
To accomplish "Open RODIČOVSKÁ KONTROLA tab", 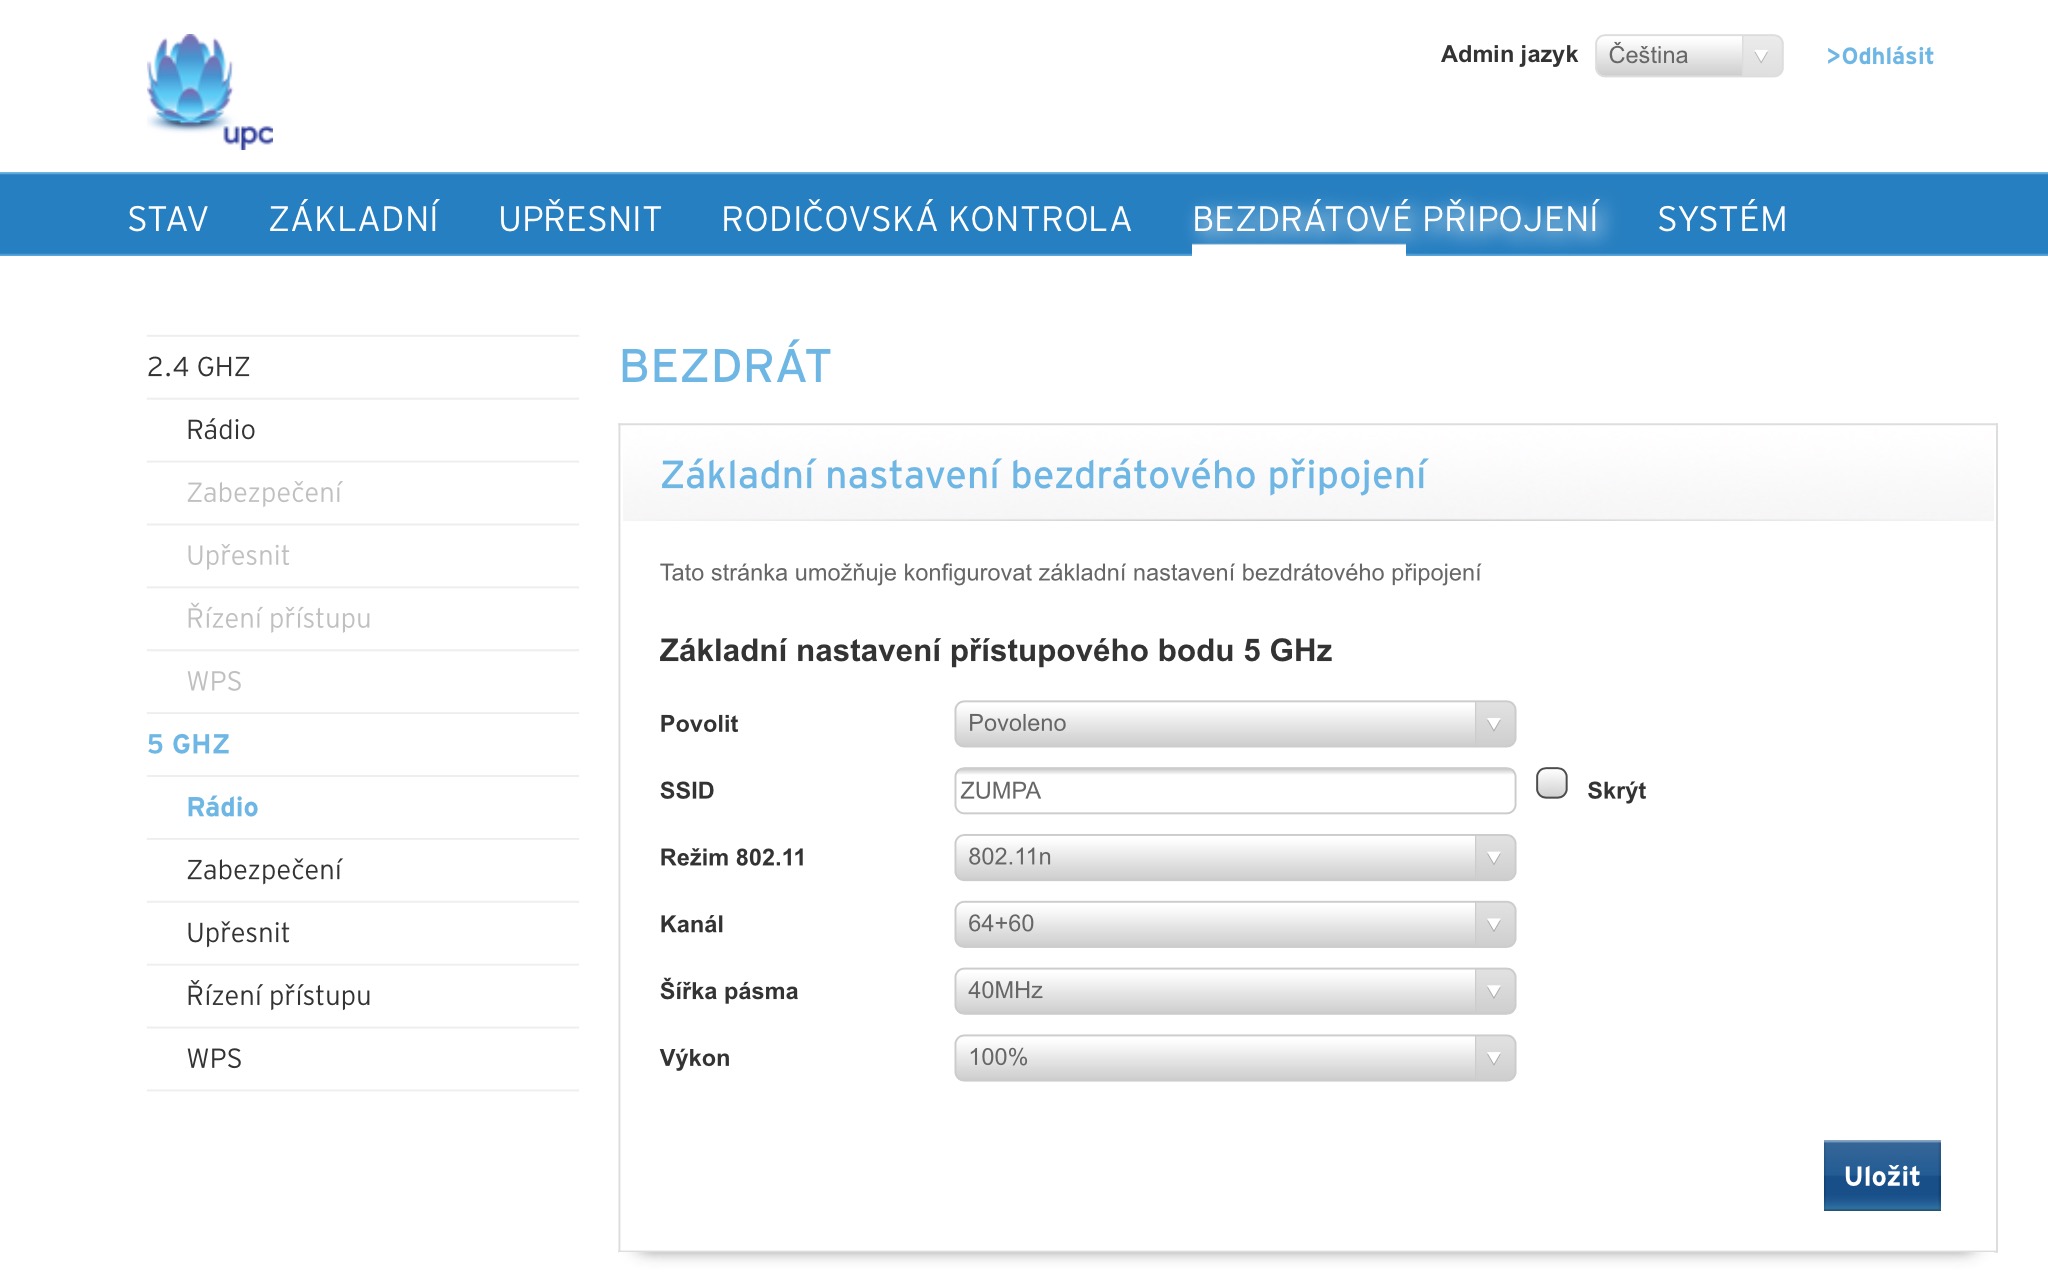I will pos(927,218).
